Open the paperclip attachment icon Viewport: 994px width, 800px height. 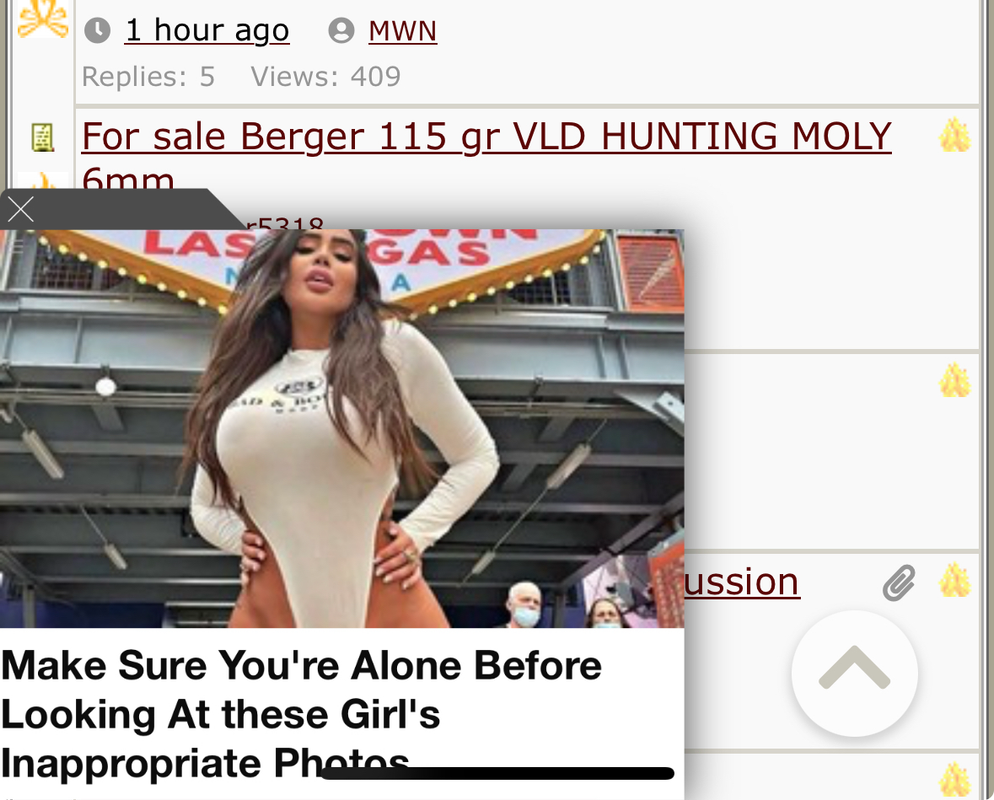pos(899,582)
